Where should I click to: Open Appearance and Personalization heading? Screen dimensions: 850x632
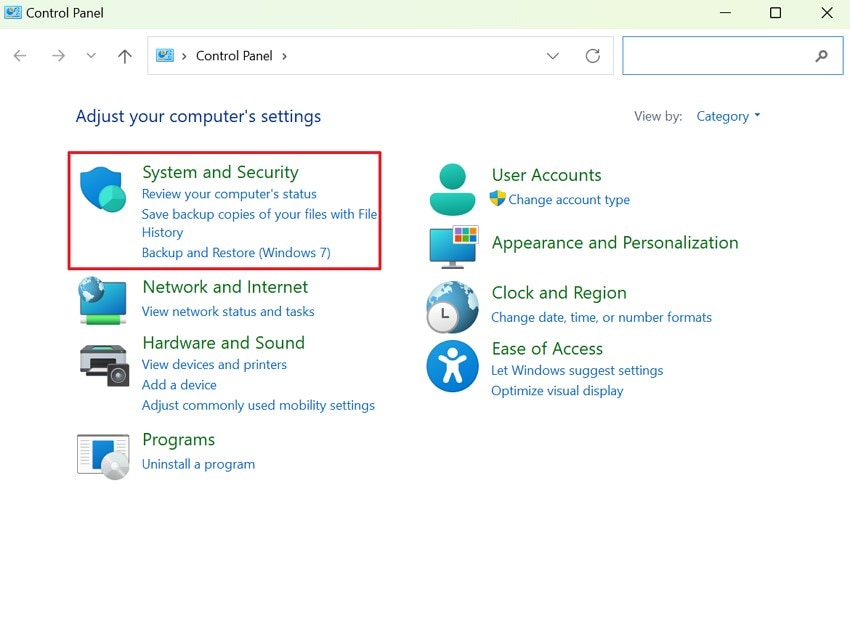pyautogui.click(x=615, y=243)
